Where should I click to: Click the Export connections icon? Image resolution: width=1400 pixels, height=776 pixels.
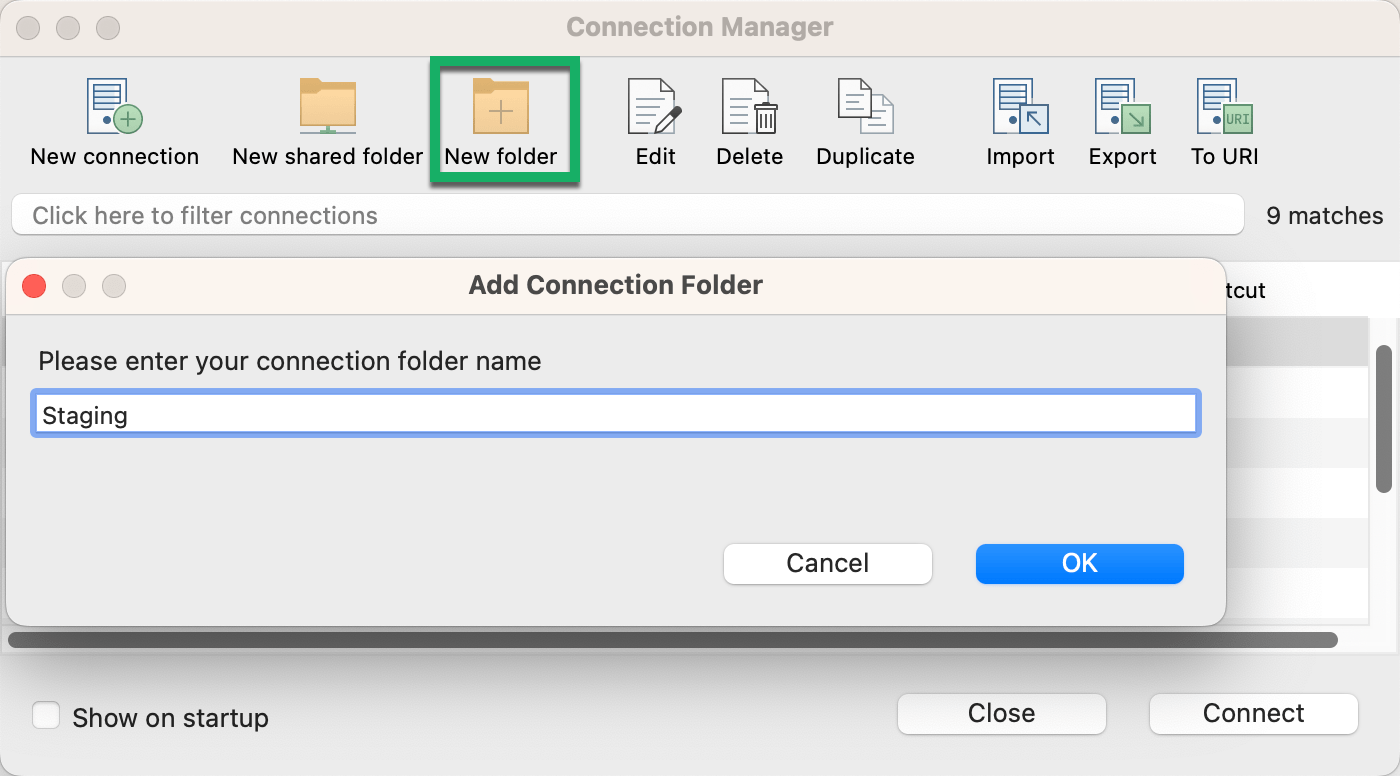click(1122, 108)
